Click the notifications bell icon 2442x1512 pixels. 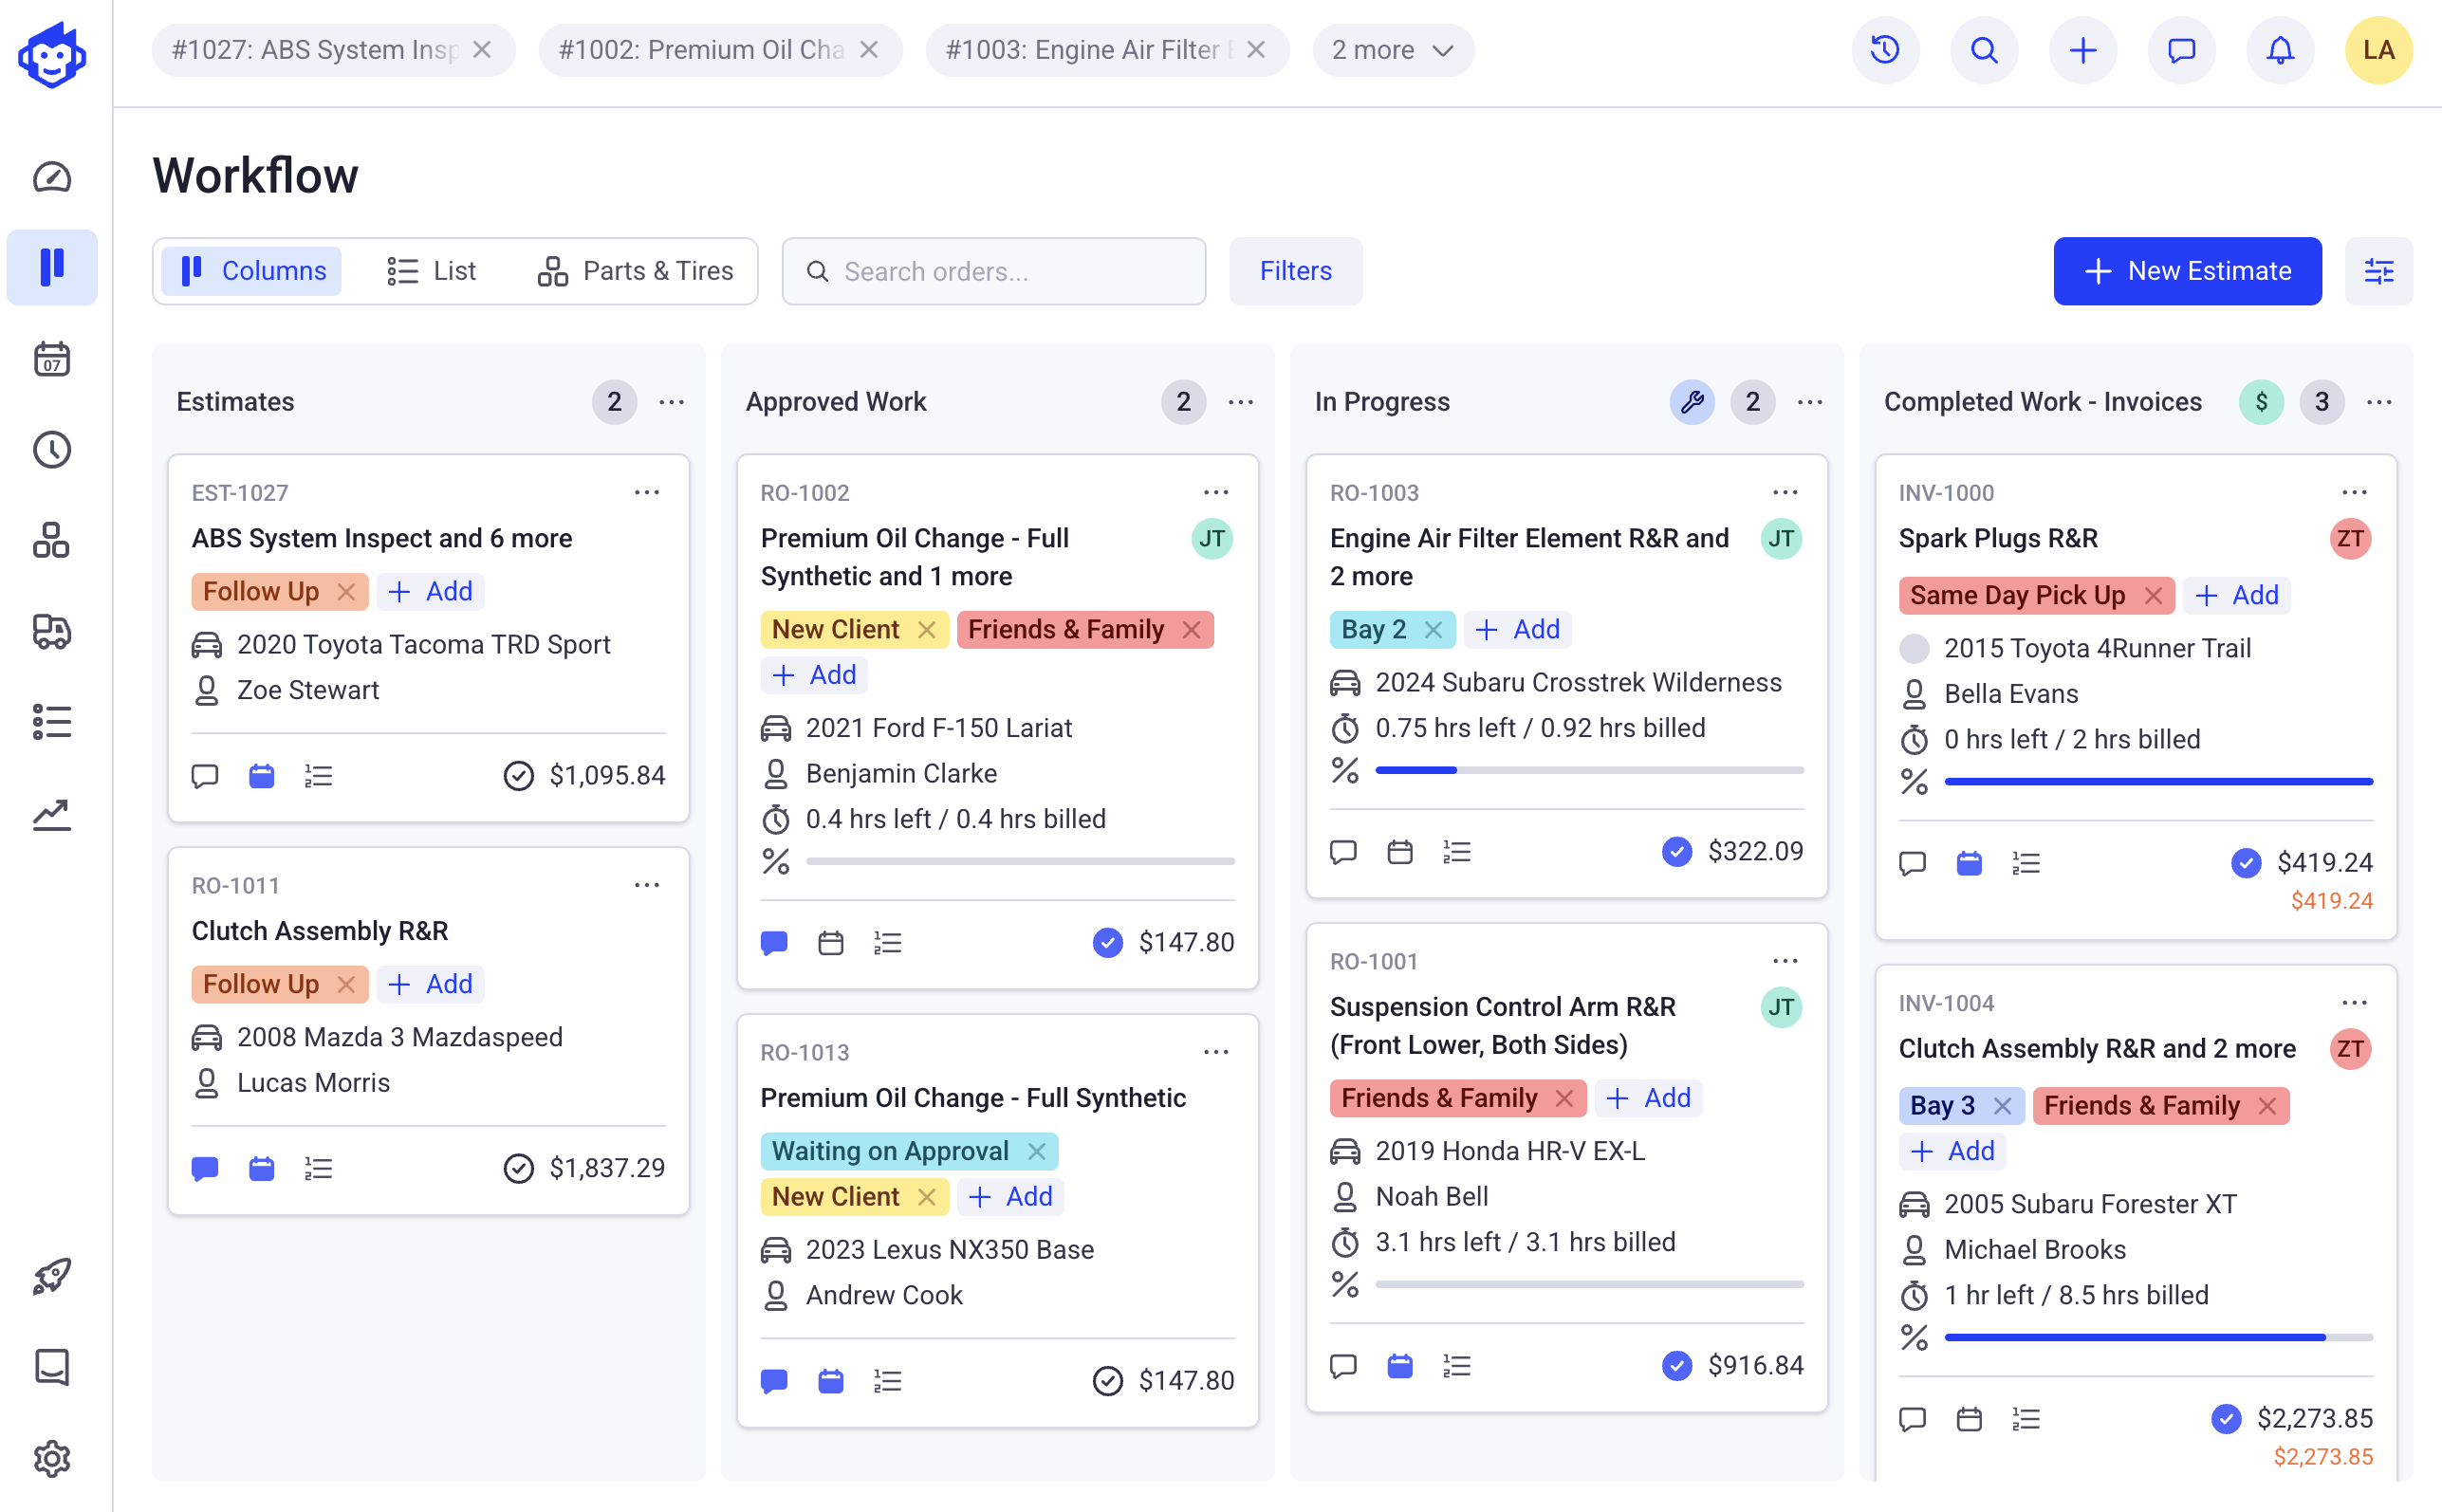pos(2279,50)
